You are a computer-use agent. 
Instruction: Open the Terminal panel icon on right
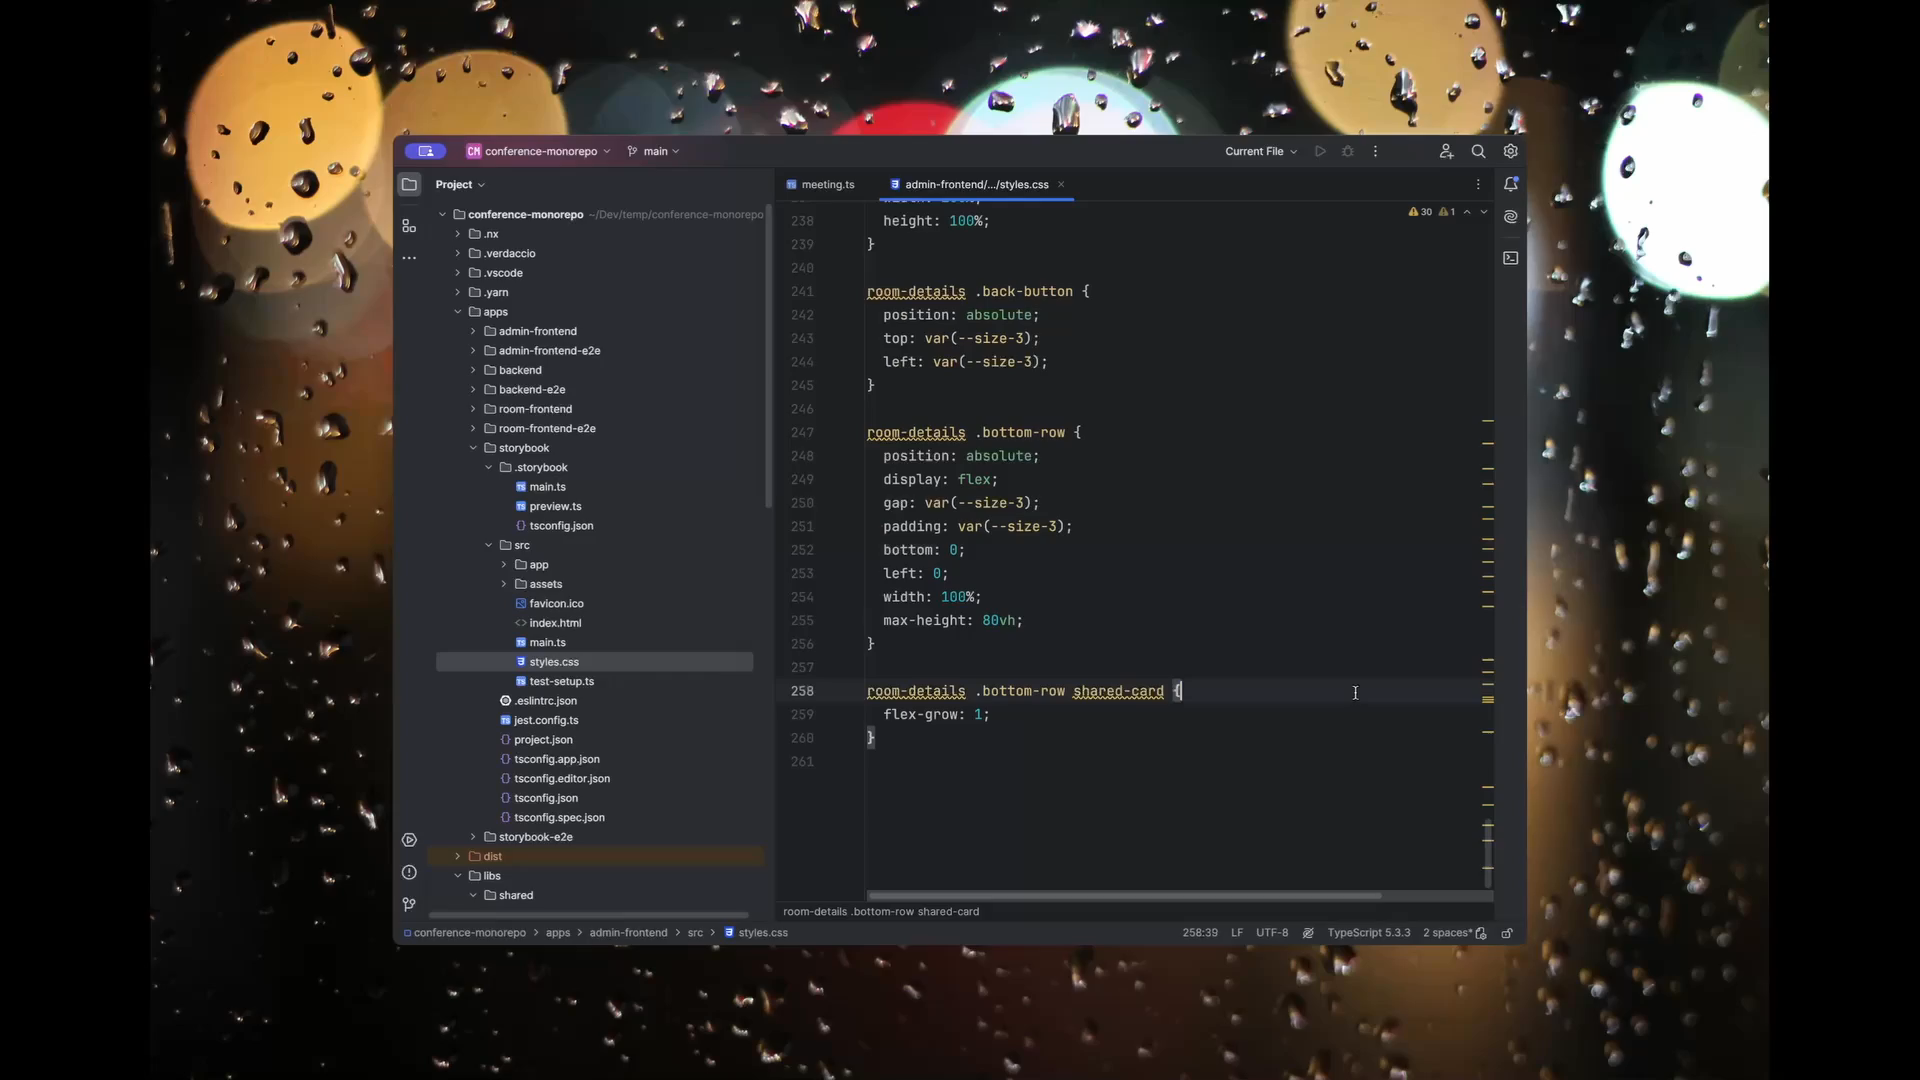[1510, 258]
